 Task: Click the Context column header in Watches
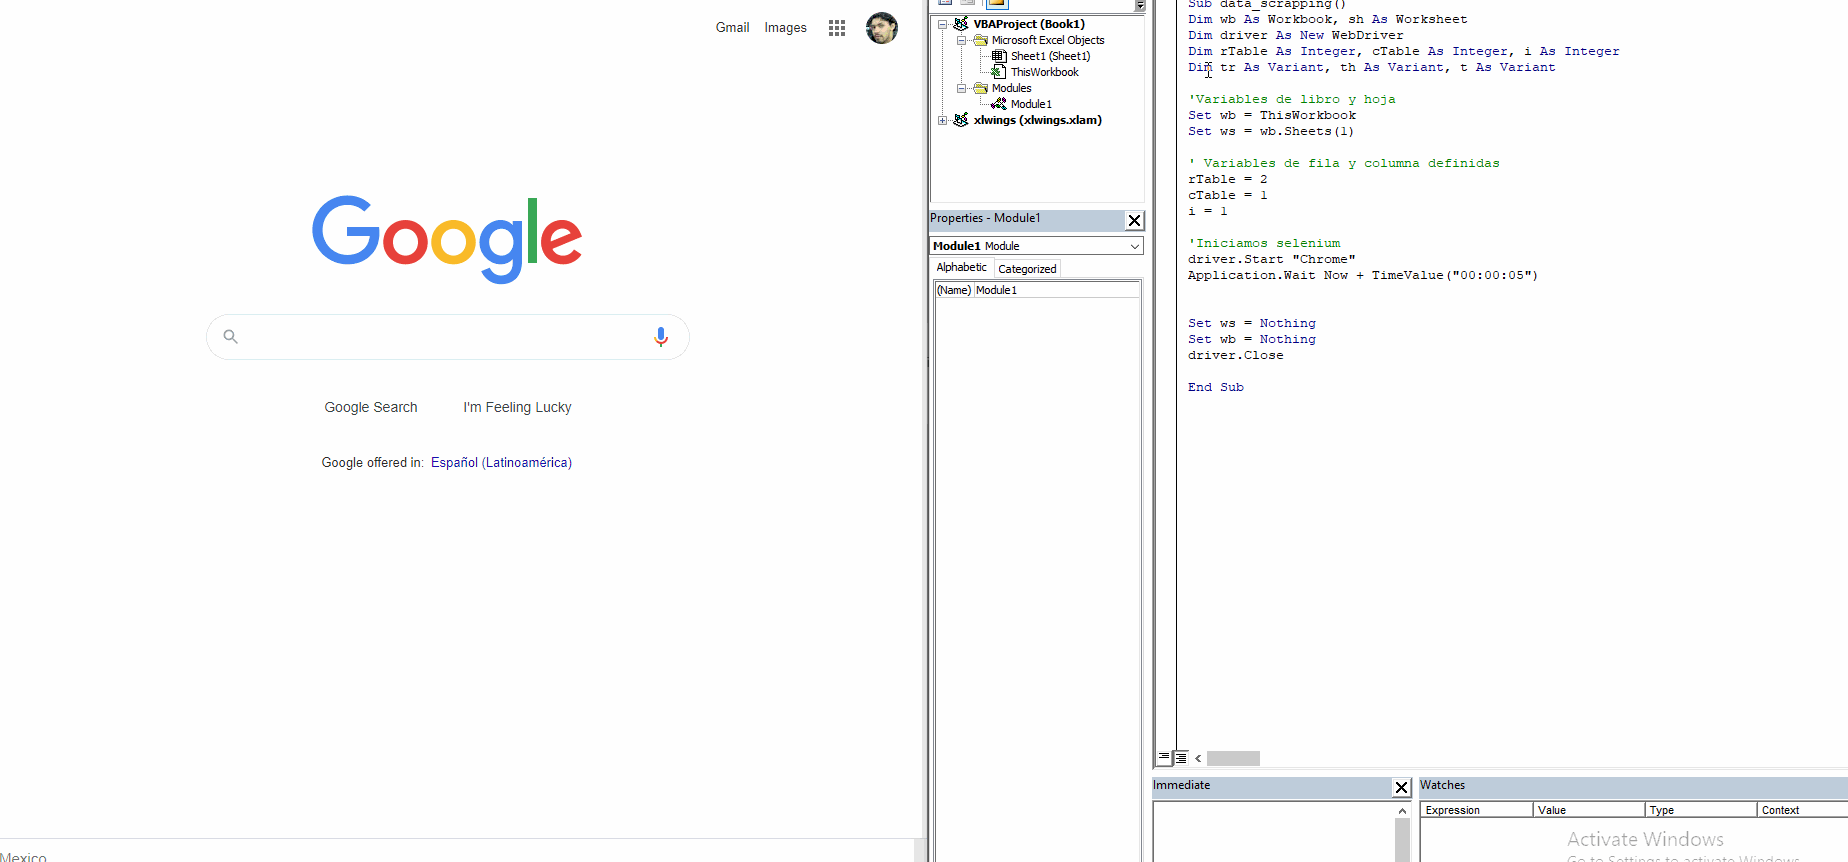point(1802,810)
